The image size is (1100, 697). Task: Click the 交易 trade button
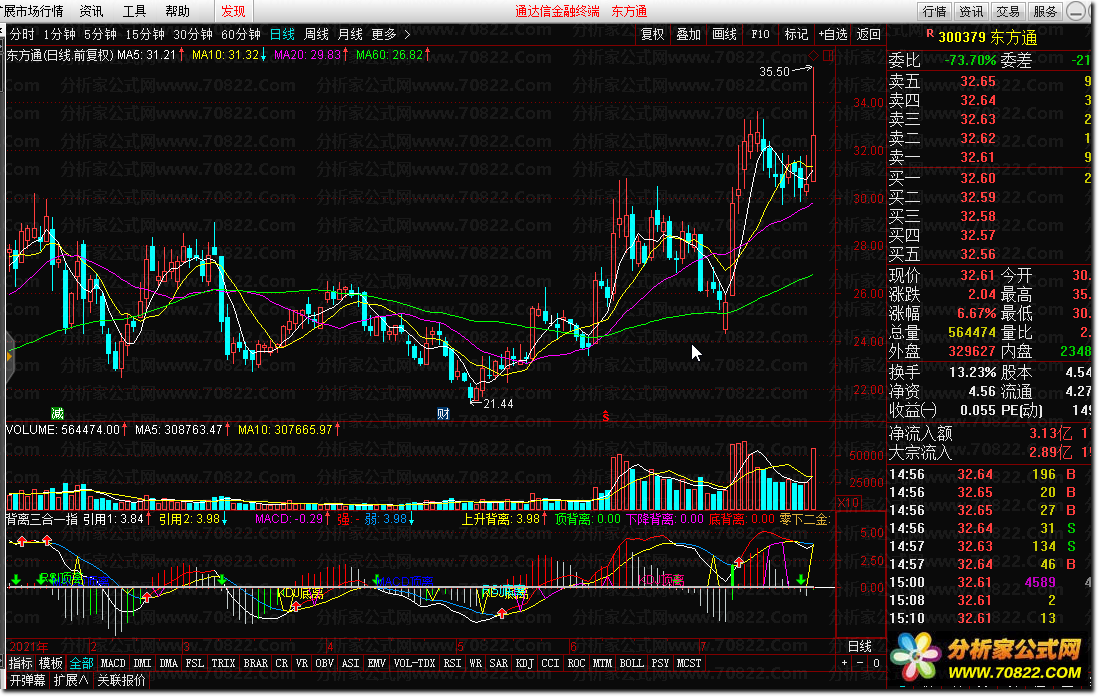click(1008, 11)
